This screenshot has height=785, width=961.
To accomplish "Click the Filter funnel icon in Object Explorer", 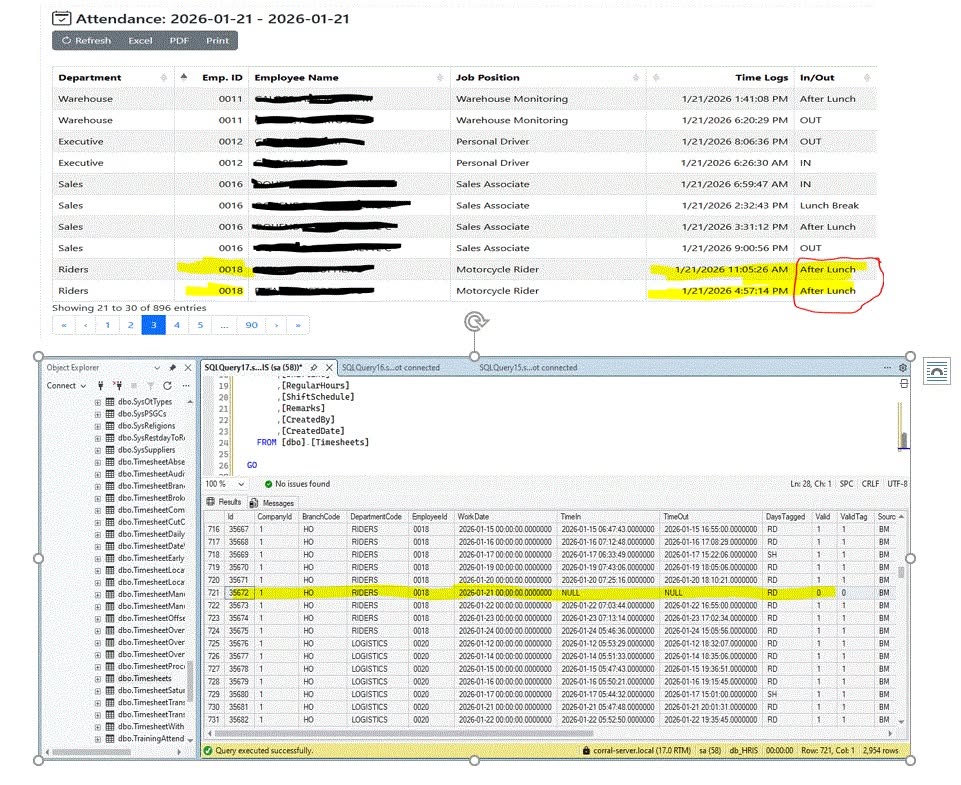I will coord(150,385).
